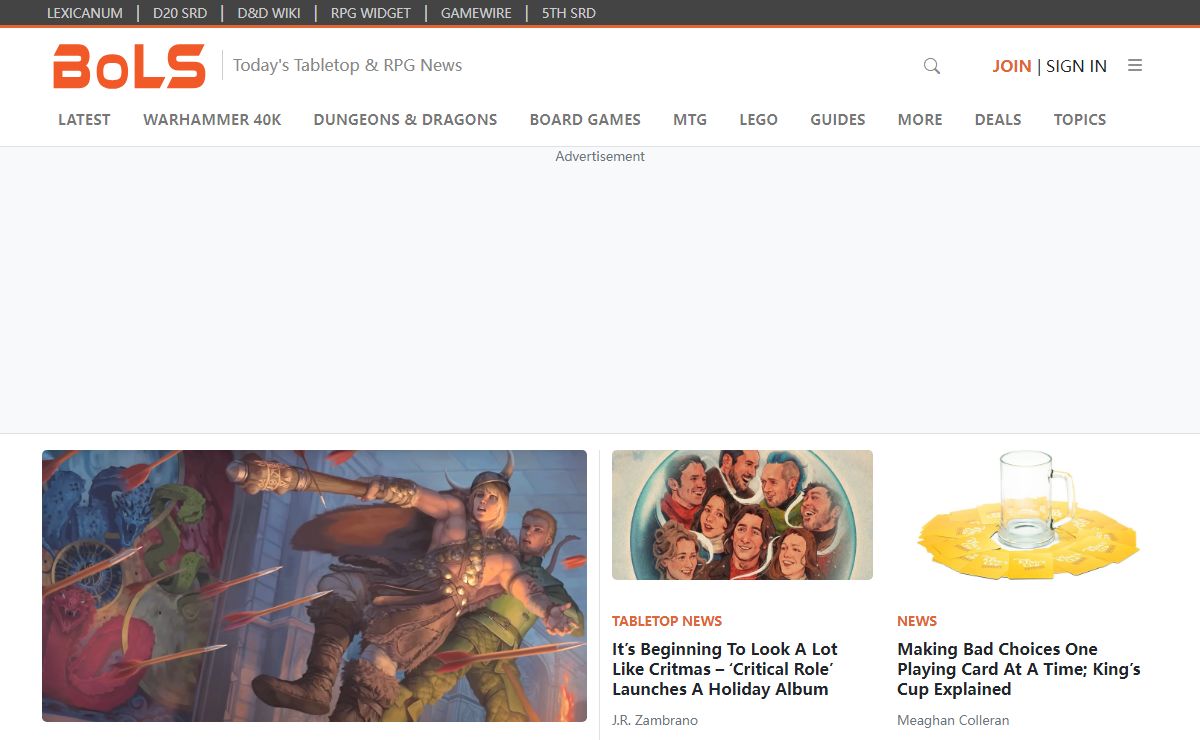Click the SIGN IN link
The height and width of the screenshot is (740, 1200).
(1076, 66)
